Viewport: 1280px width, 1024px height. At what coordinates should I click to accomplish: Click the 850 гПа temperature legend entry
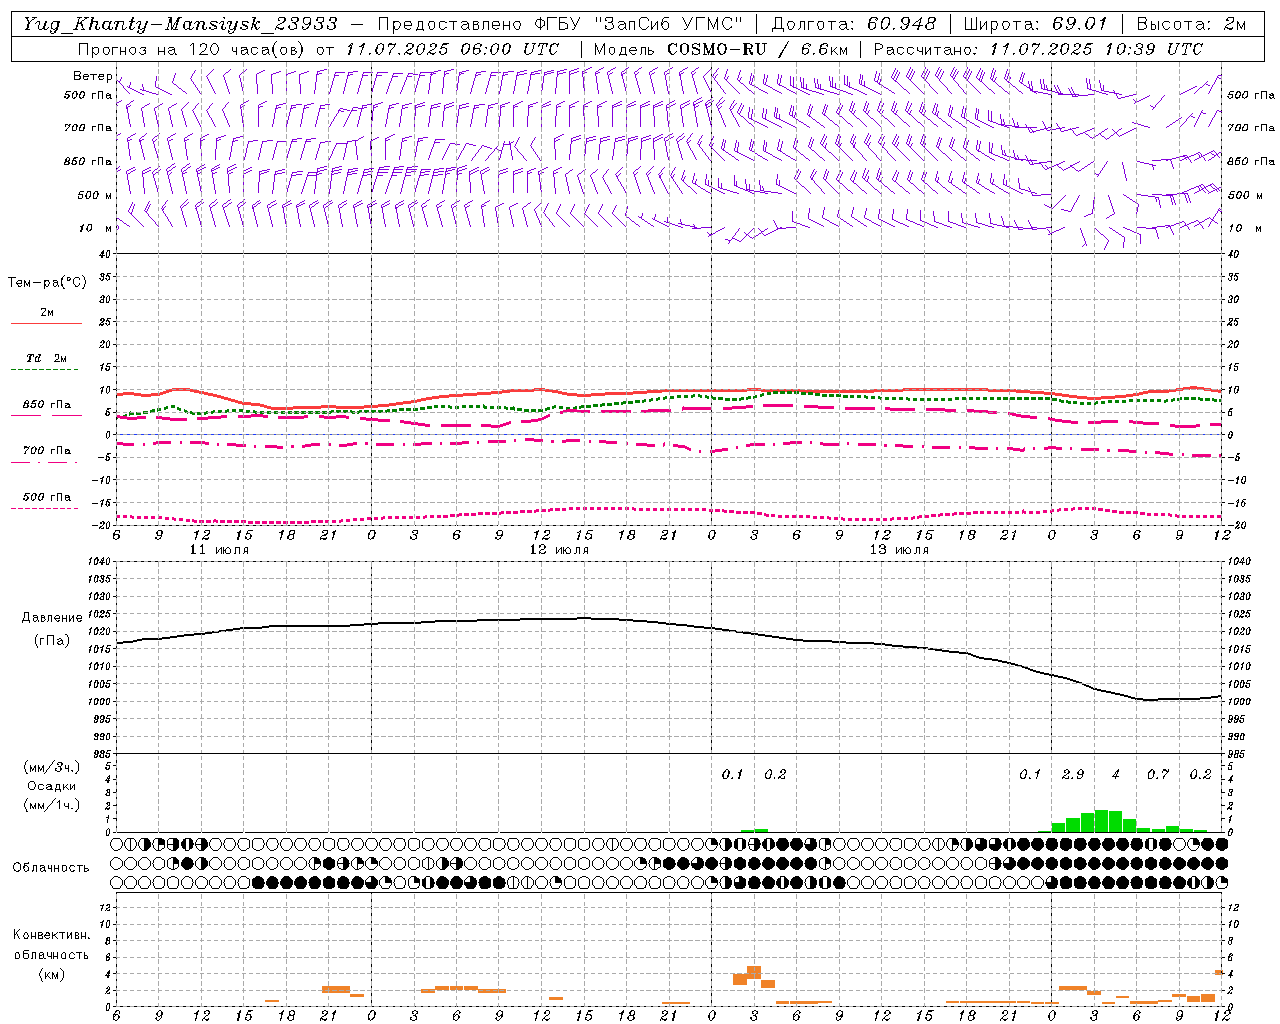click(47, 405)
